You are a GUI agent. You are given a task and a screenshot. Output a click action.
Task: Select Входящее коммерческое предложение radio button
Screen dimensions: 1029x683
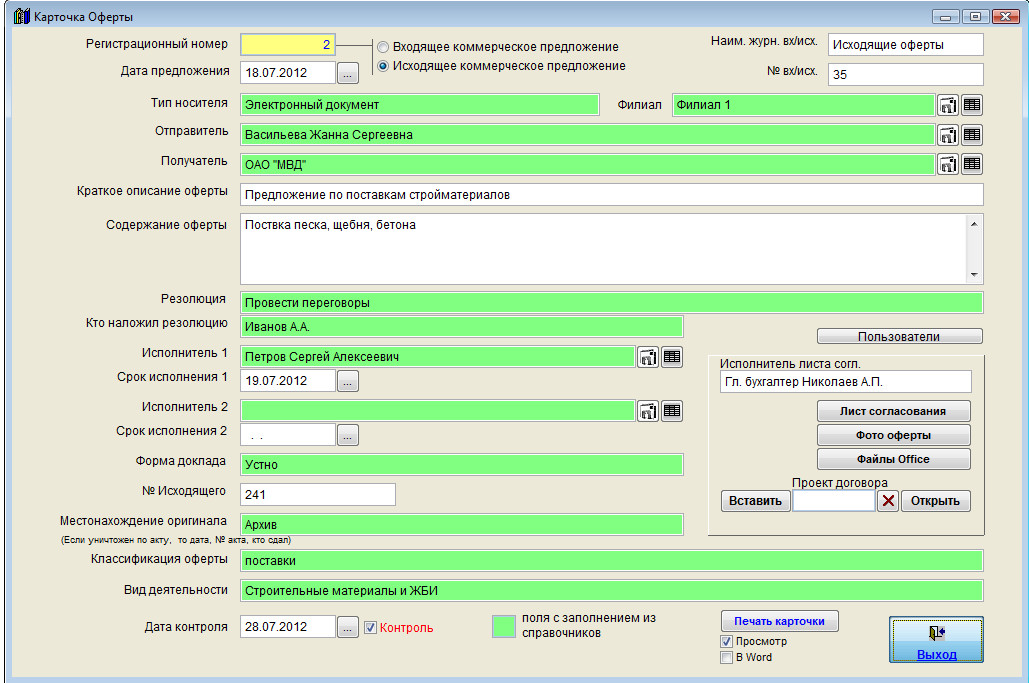383,47
